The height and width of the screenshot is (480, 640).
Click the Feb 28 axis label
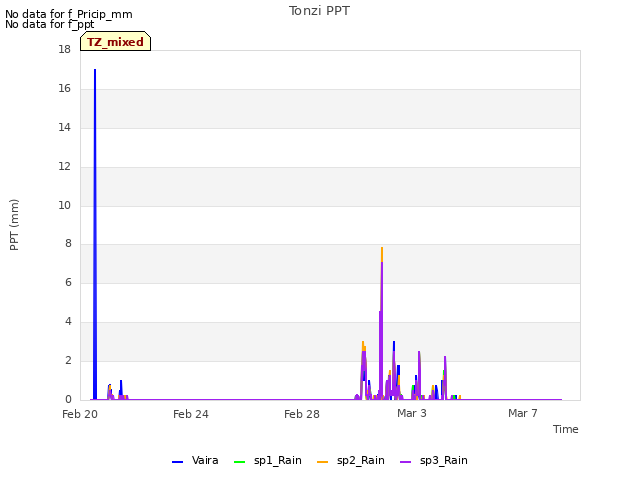302,414
